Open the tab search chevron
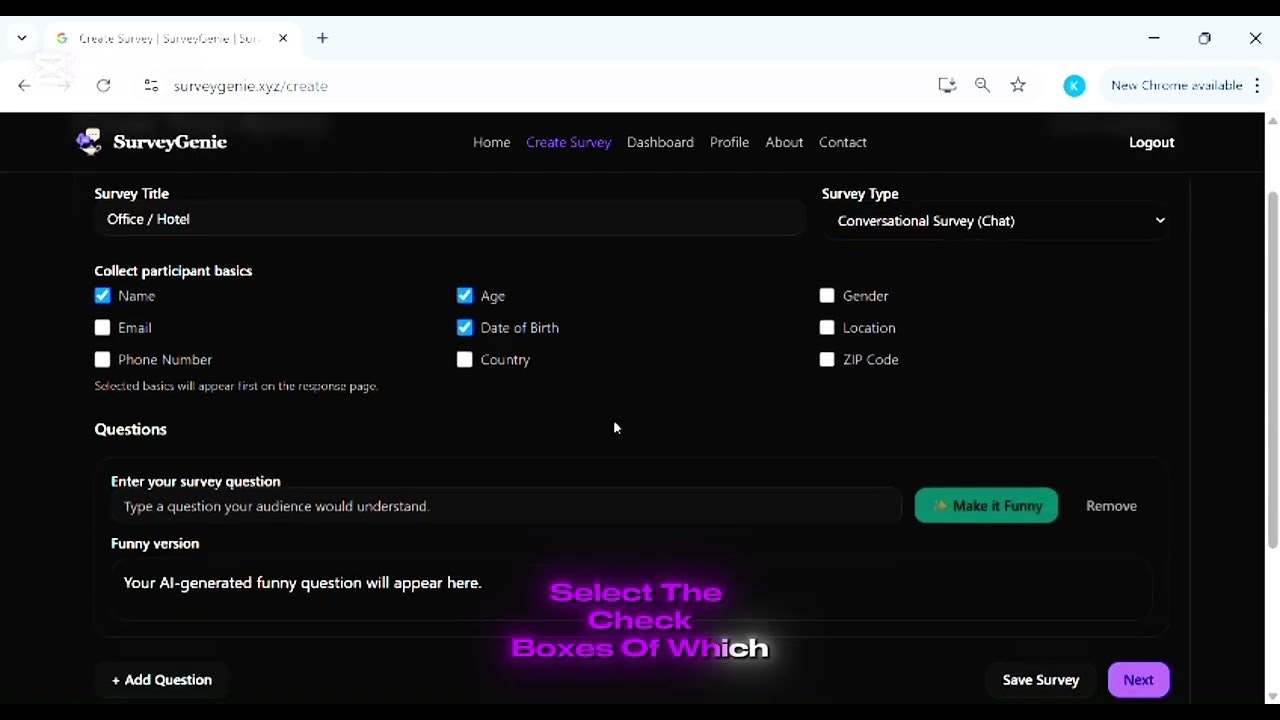Screen dimensions: 1280x720 pos(21,38)
